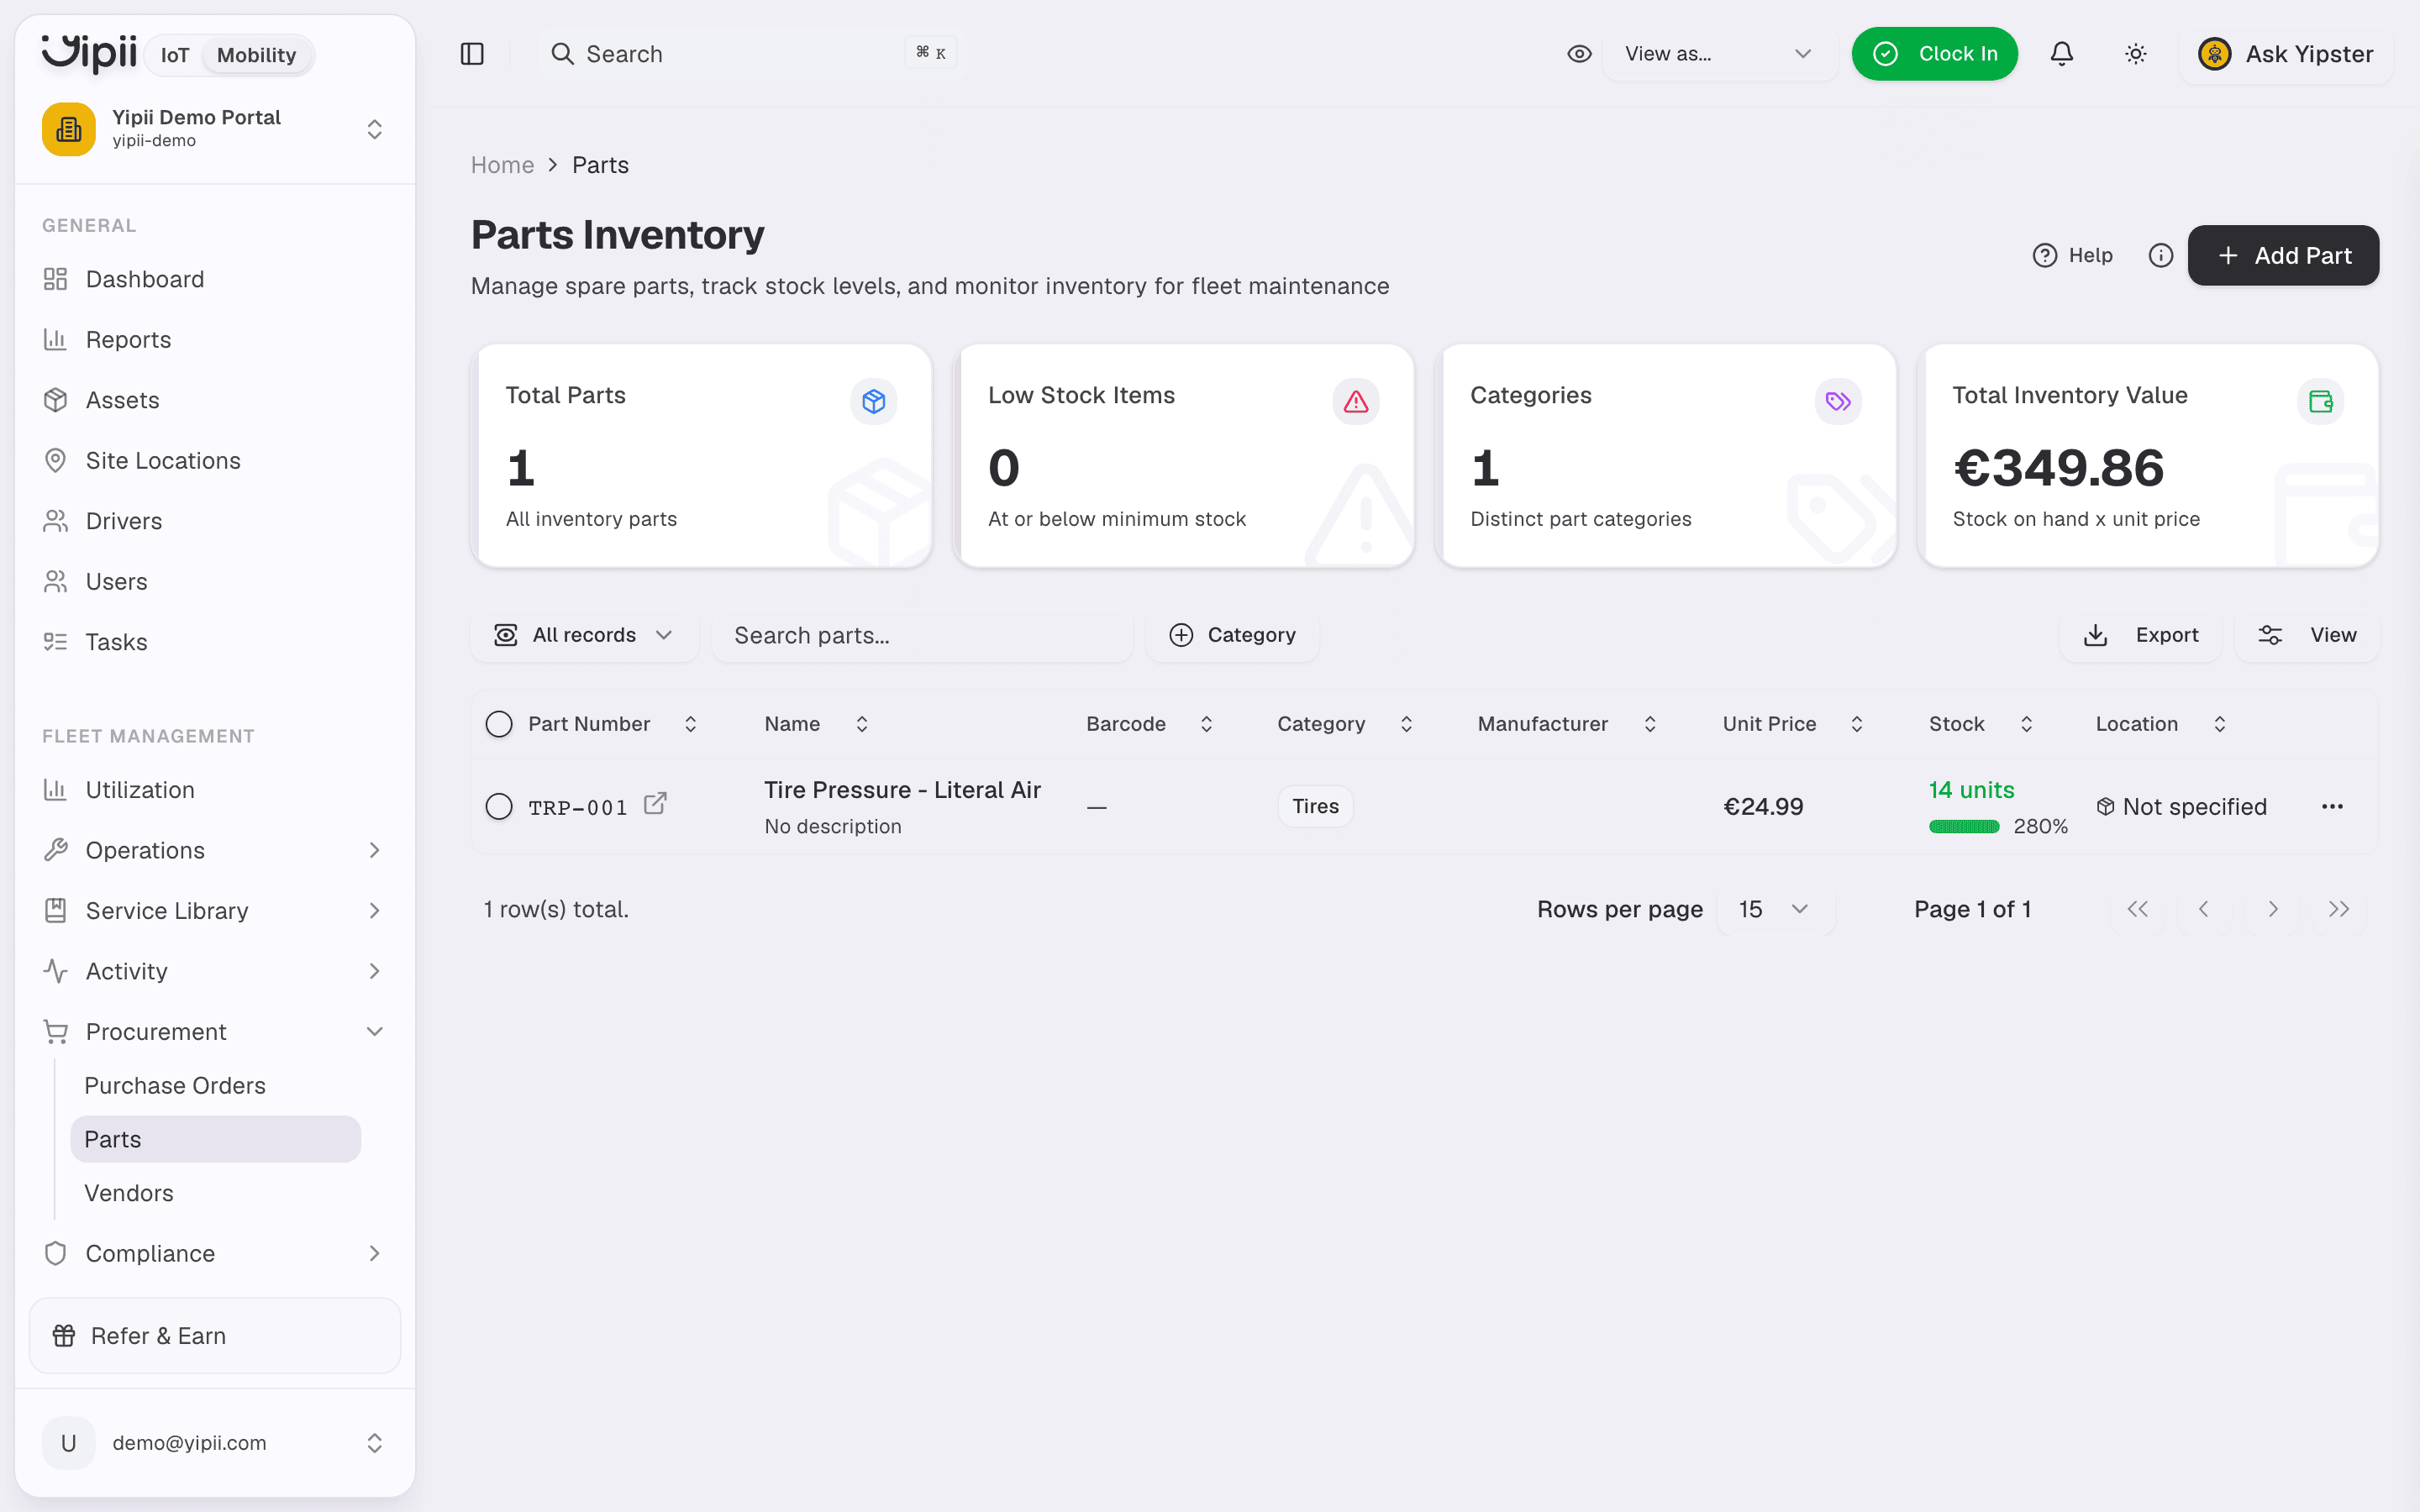Open Utilization in Fleet Management

tap(215, 790)
